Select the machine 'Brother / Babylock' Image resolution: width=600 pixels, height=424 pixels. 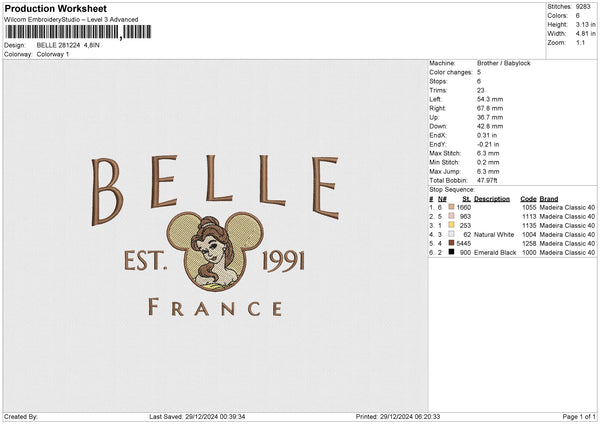coord(504,63)
